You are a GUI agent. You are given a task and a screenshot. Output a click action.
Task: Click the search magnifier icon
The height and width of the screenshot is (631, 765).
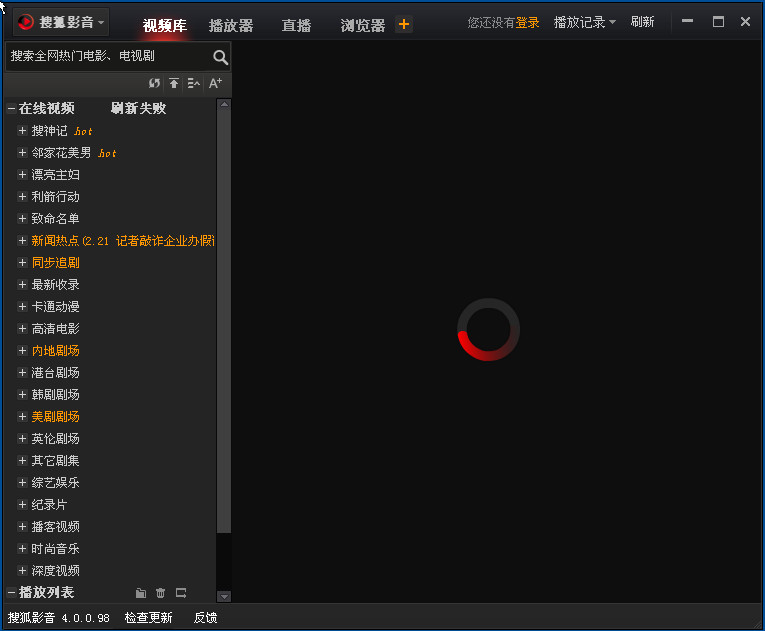point(221,57)
